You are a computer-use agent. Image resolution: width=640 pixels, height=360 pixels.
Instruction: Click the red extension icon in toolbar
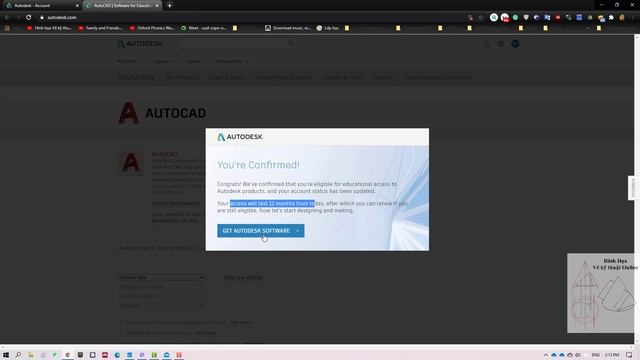558,18
